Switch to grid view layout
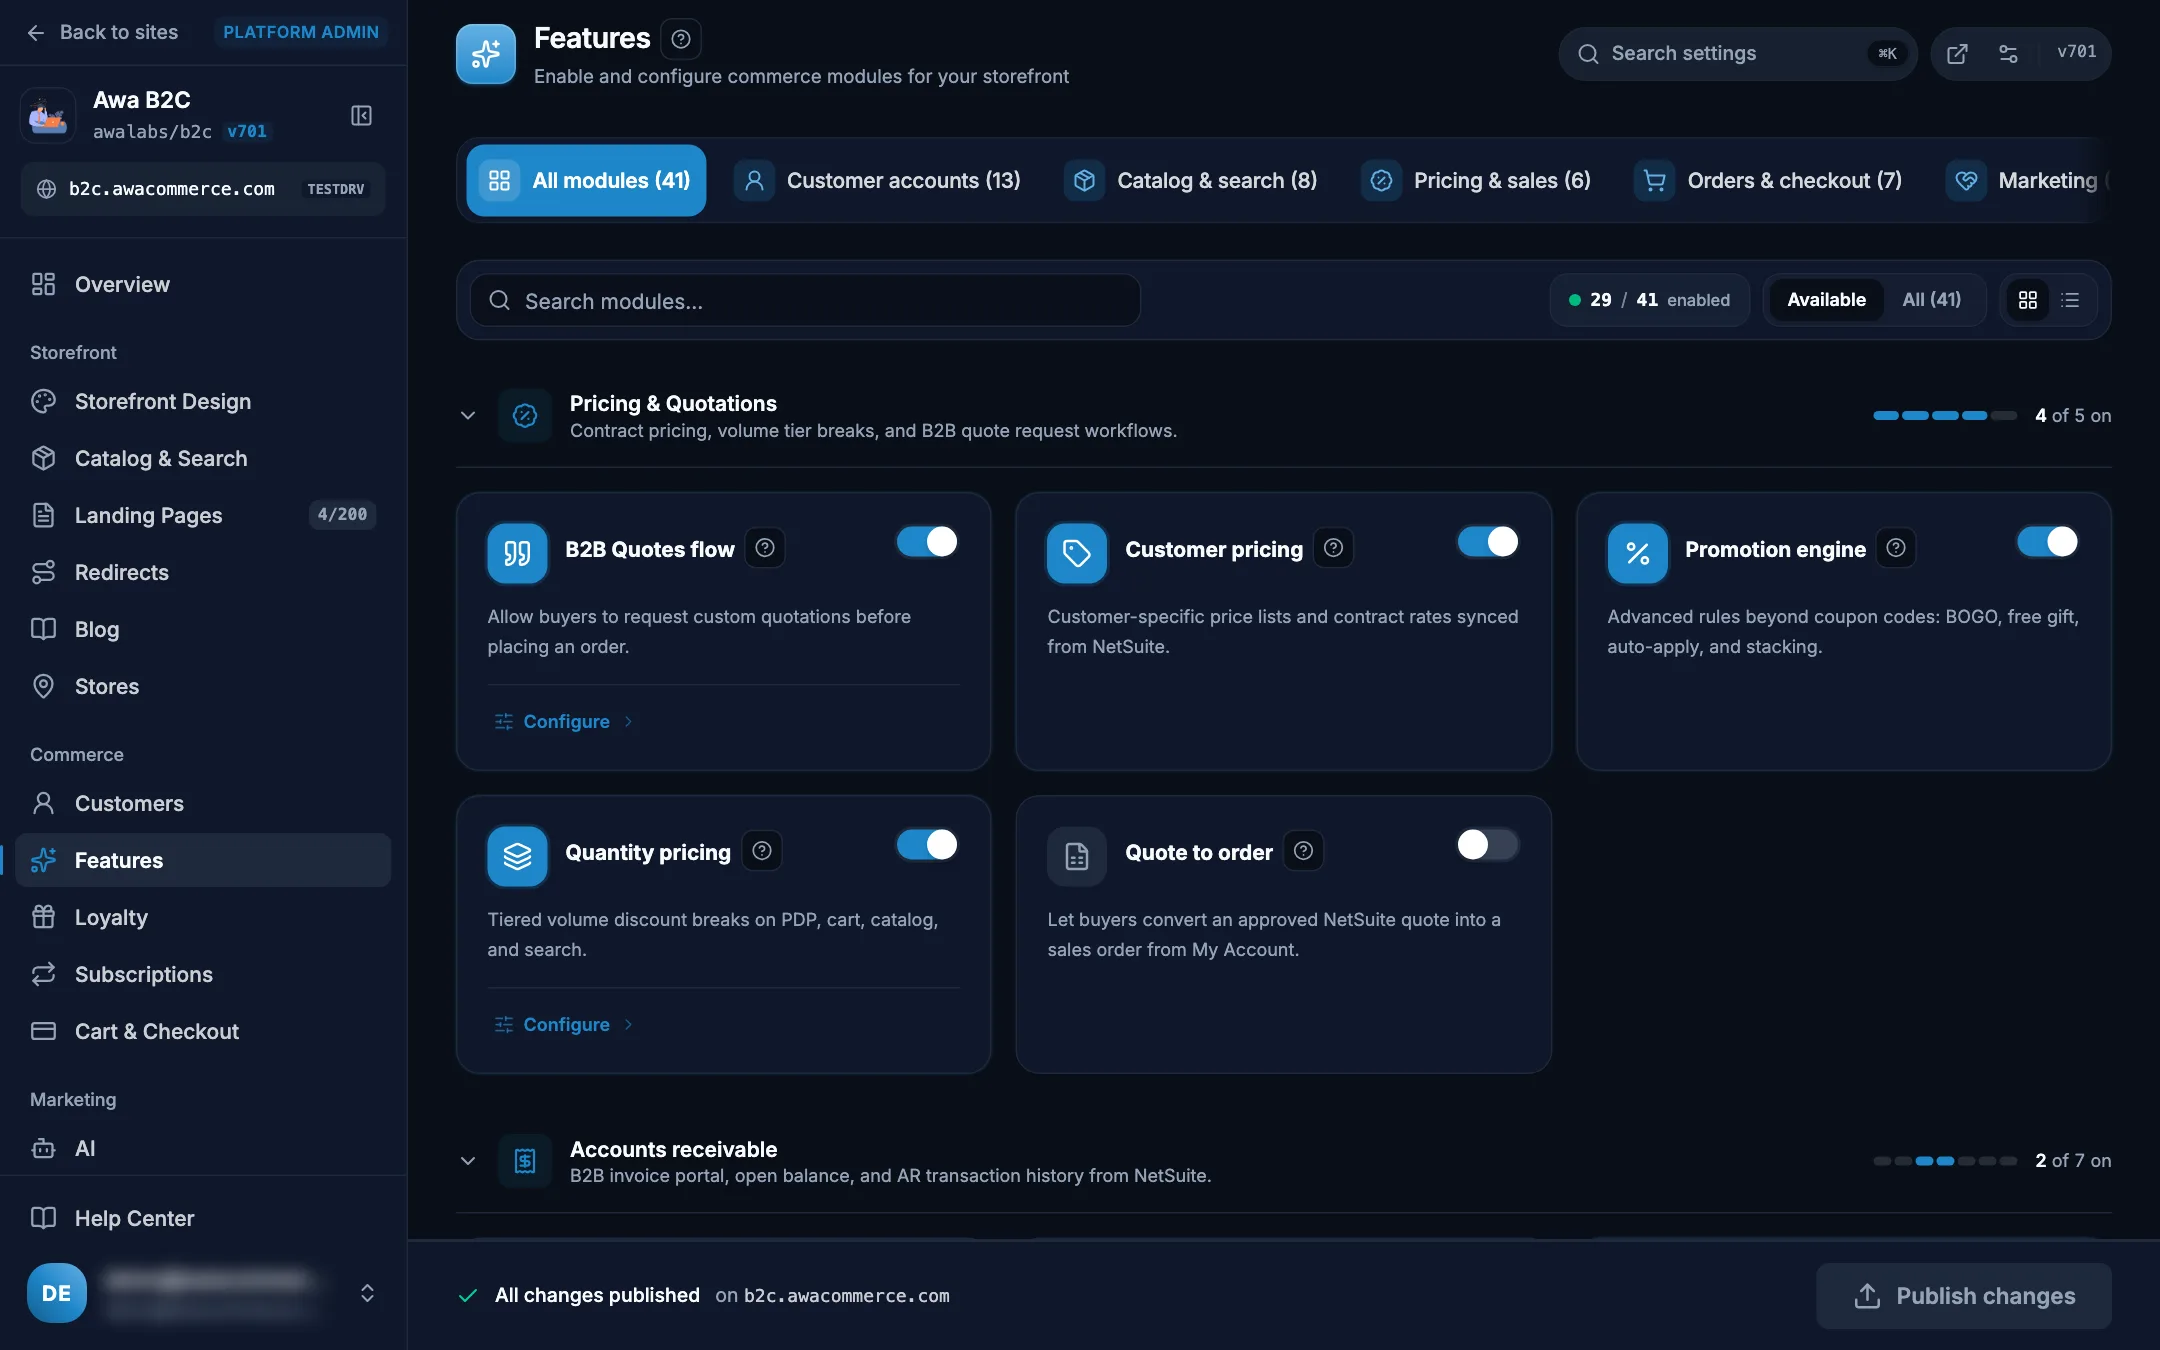This screenshot has width=2160, height=1350. click(2027, 300)
